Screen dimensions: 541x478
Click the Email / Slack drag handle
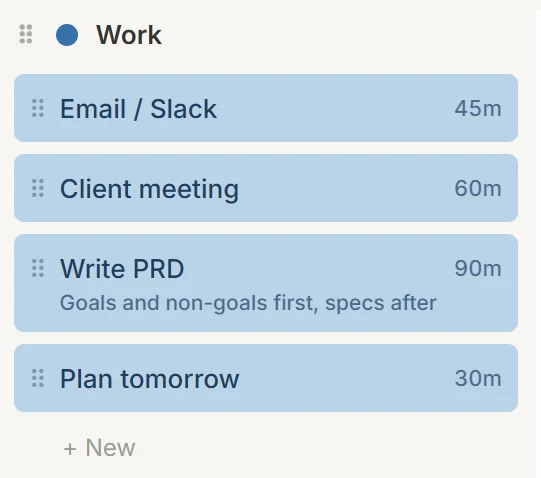tap(38, 108)
